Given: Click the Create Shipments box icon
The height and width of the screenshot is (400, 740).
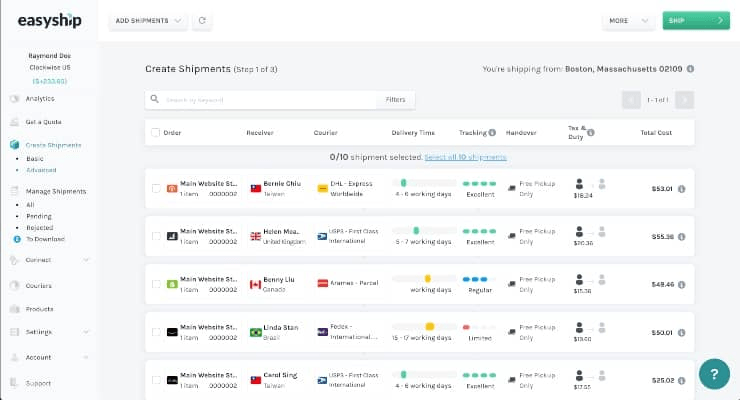Looking at the screenshot, I should click(x=15, y=145).
